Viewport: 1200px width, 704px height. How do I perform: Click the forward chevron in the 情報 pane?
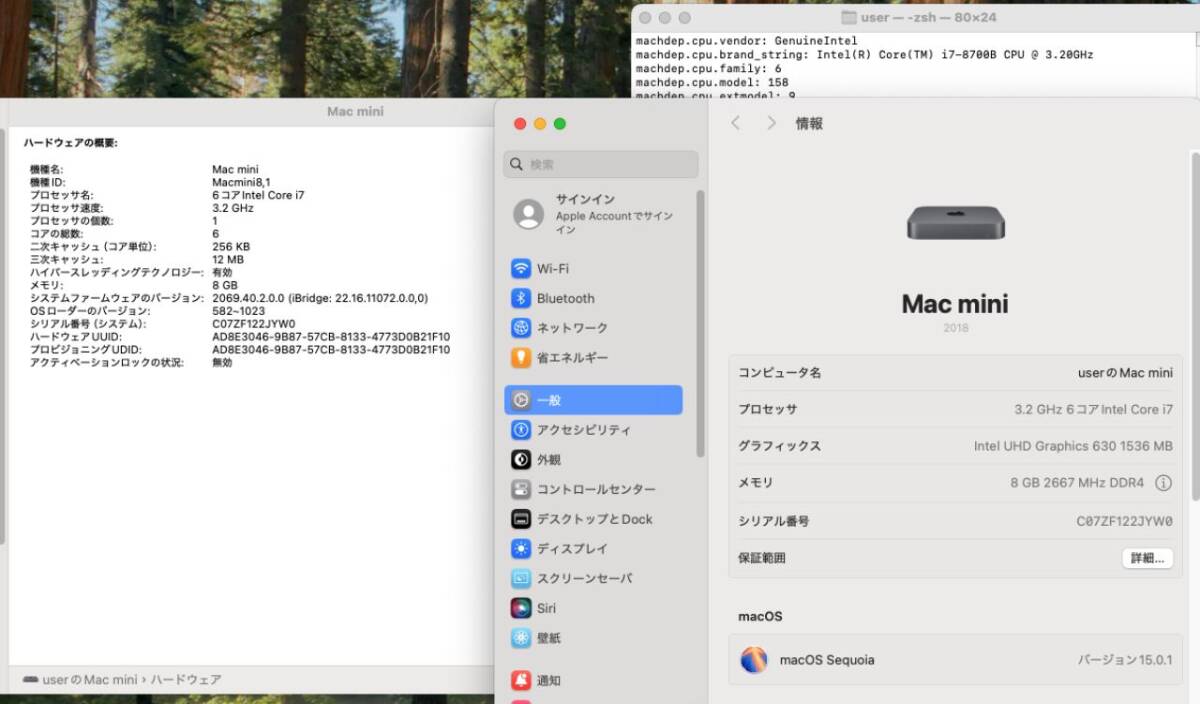click(769, 122)
